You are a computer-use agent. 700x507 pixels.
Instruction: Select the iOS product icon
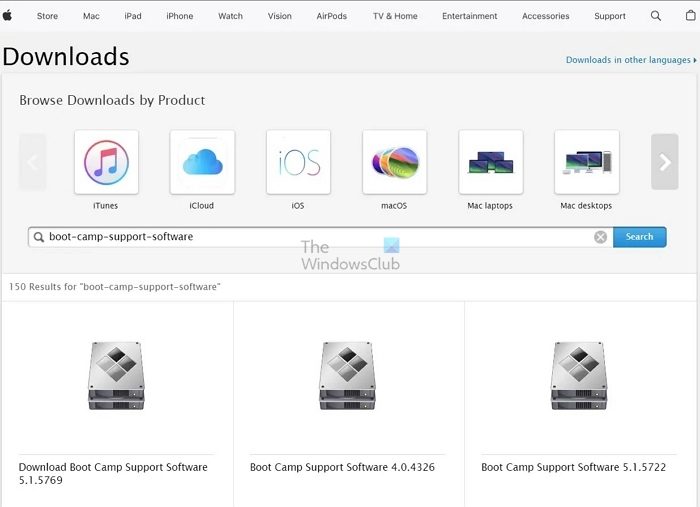click(x=298, y=162)
